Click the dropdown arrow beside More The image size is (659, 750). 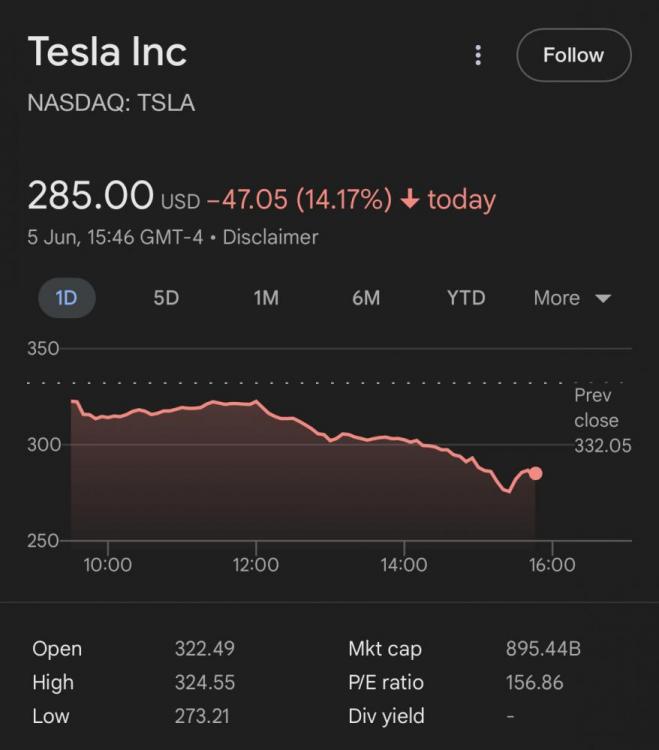(602, 299)
